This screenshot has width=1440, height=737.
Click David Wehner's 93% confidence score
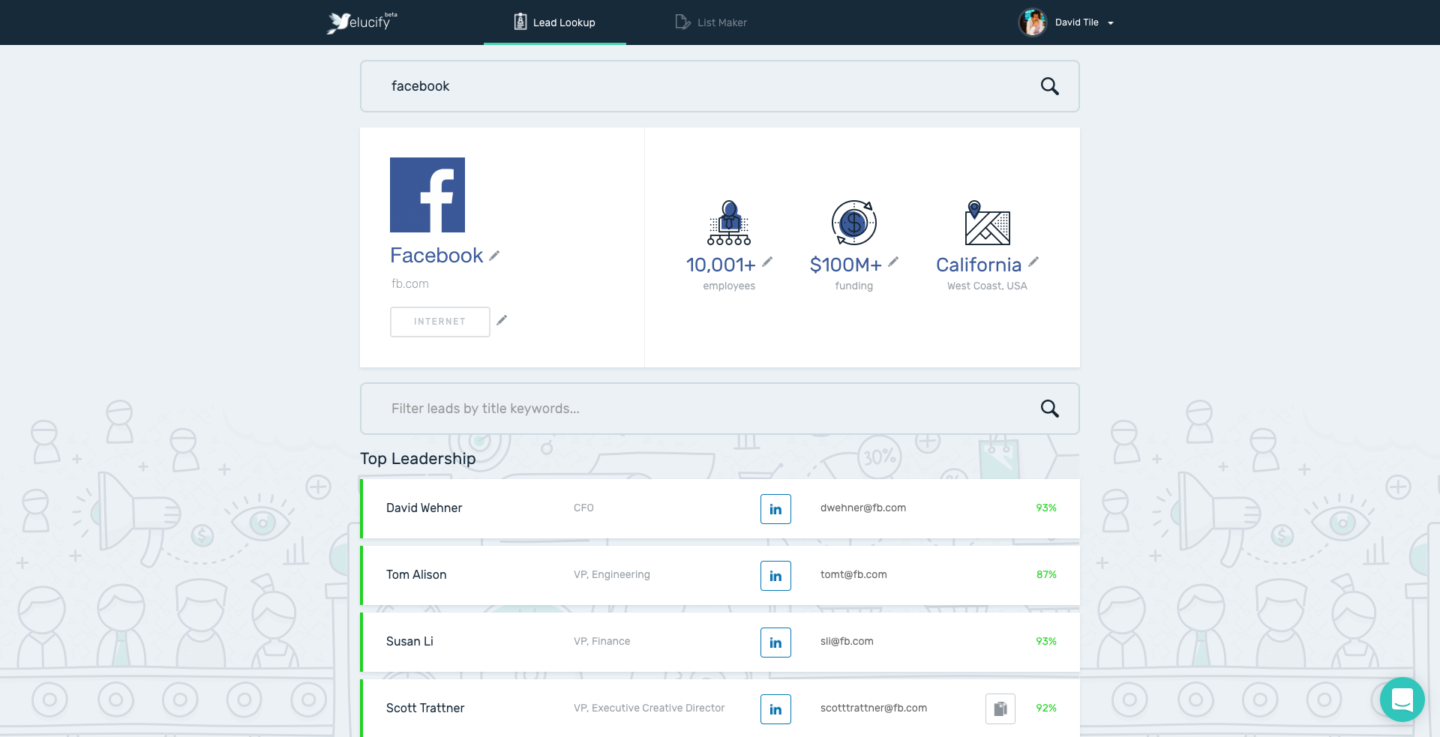coord(1046,508)
